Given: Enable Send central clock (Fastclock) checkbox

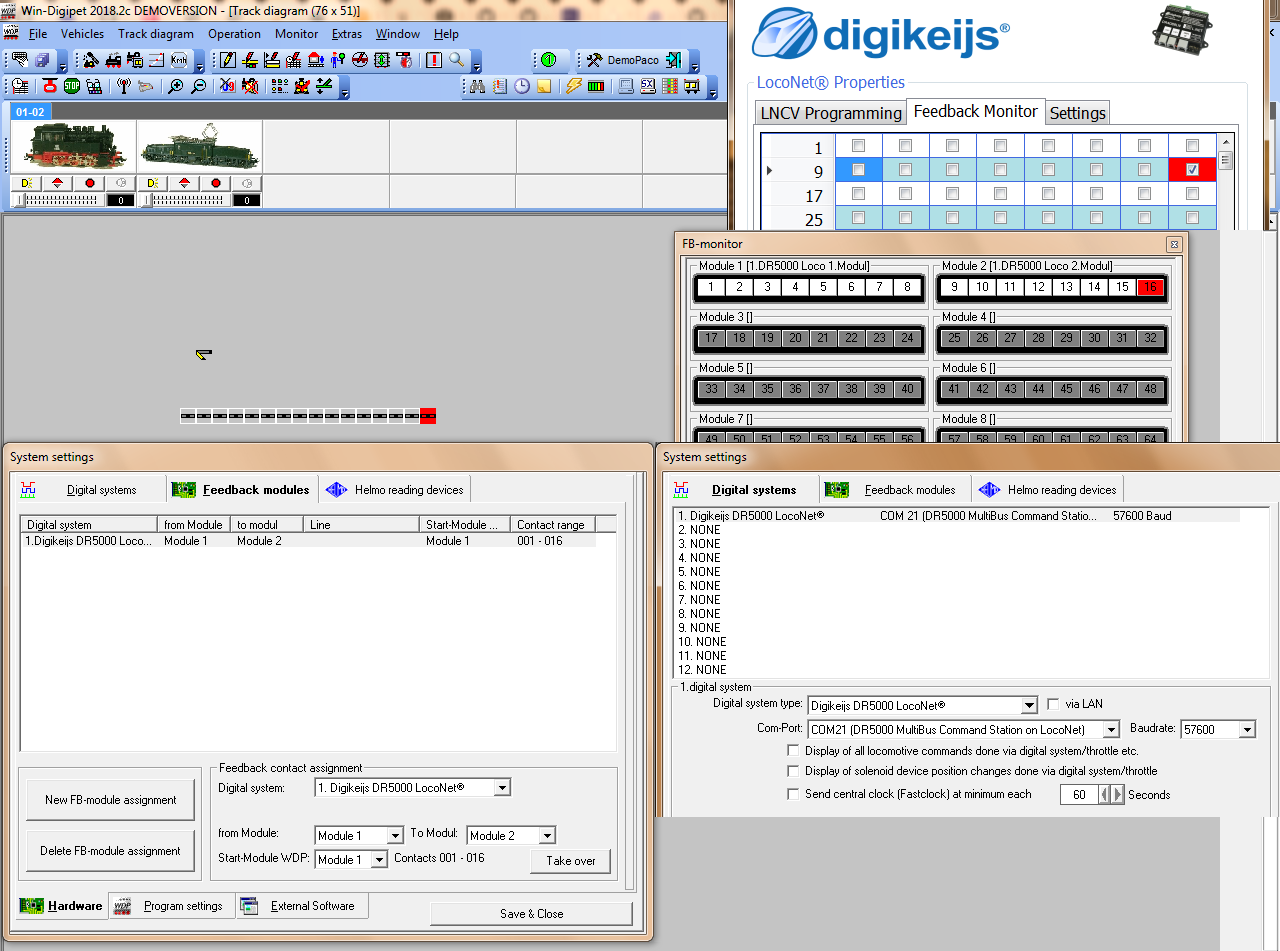Looking at the screenshot, I should pyautogui.click(x=794, y=794).
